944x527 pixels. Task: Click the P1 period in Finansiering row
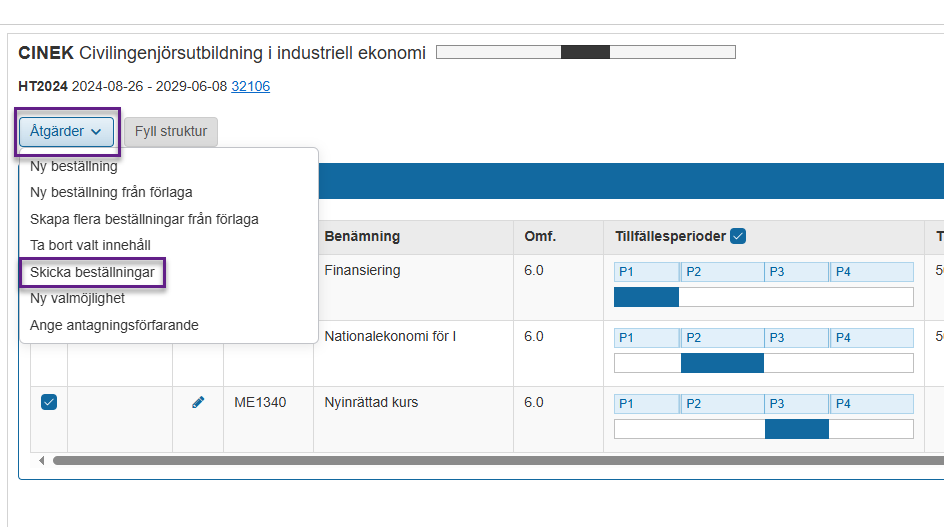[646, 272]
